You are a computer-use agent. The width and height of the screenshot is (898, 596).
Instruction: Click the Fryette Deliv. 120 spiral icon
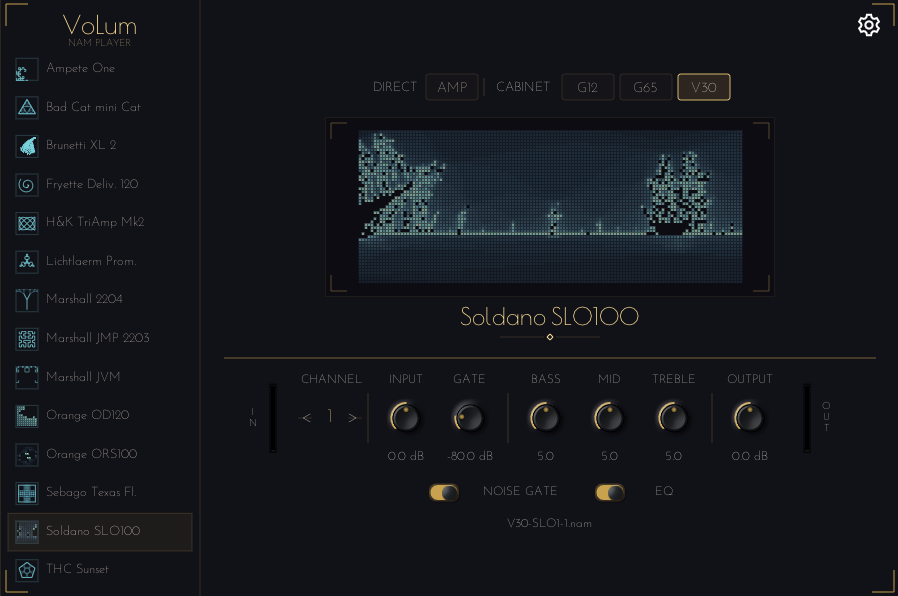point(26,185)
